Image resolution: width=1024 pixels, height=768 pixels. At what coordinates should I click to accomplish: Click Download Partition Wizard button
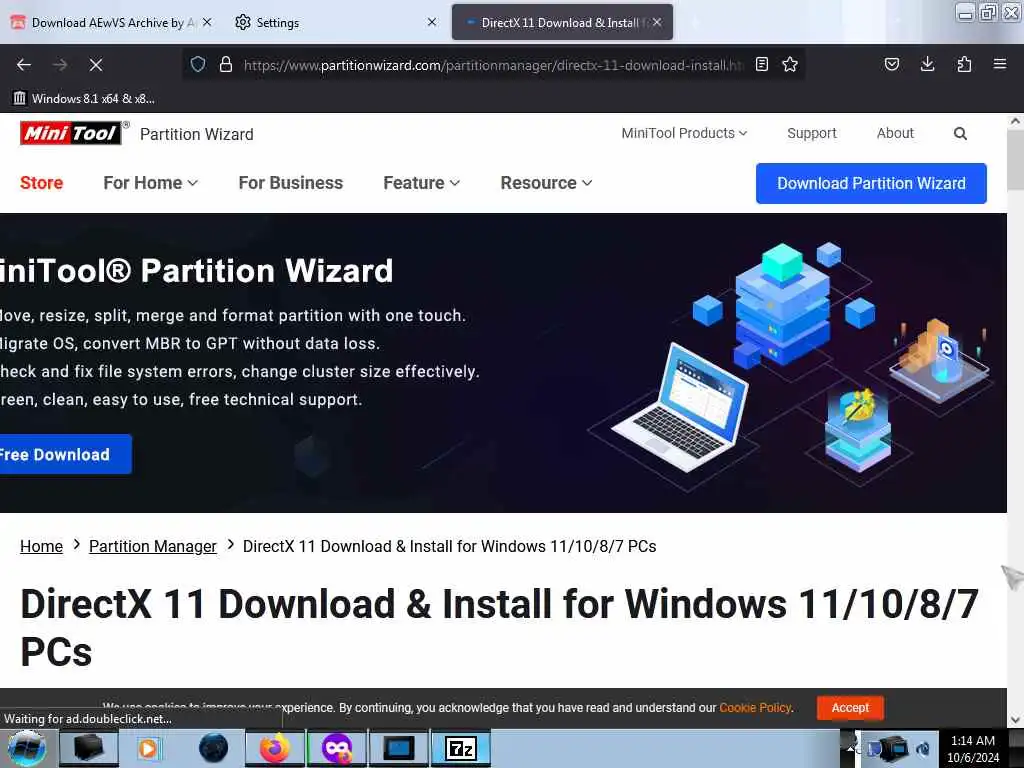871,184
